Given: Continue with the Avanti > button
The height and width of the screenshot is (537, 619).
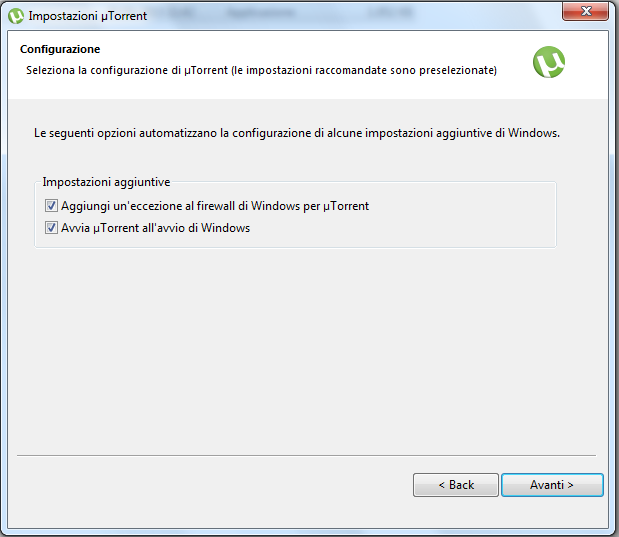Looking at the screenshot, I should 552,485.
